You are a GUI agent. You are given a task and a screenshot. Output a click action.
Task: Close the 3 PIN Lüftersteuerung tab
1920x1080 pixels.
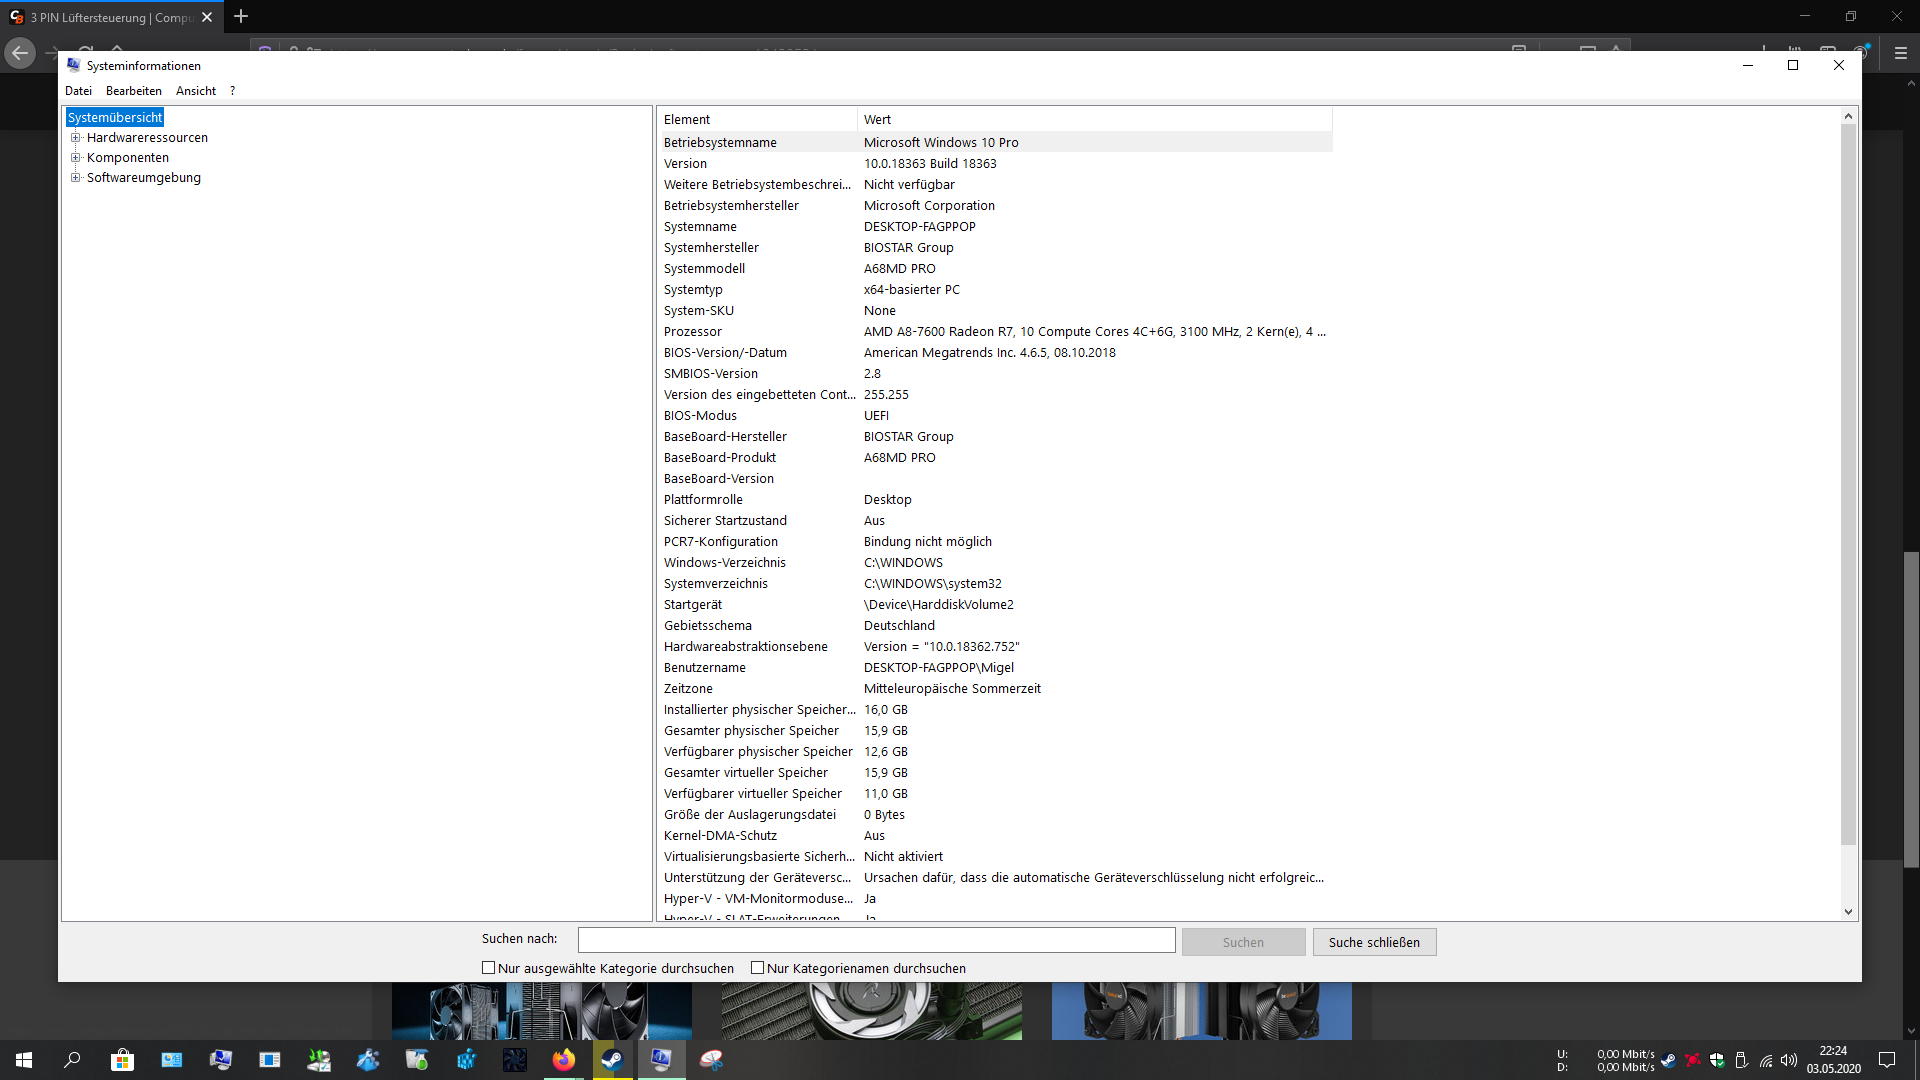[x=207, y=17]
